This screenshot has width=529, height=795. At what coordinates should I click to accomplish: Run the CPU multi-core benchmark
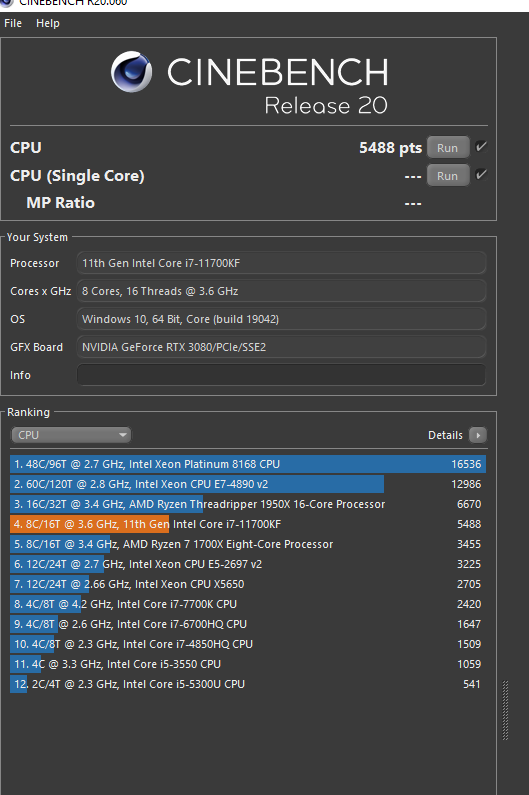coord(447,148)
